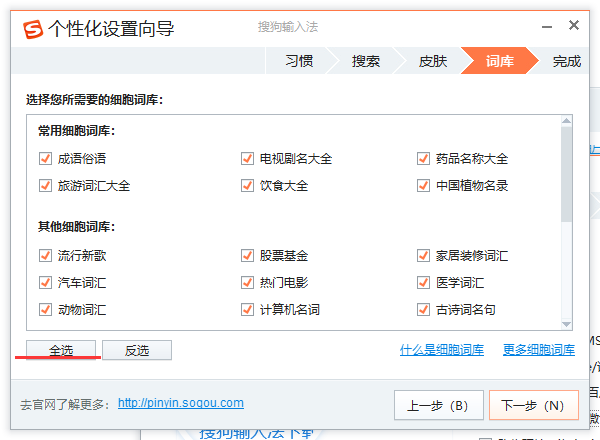
Task: Go to the 完成 step tab
Action: coord(567,61)
